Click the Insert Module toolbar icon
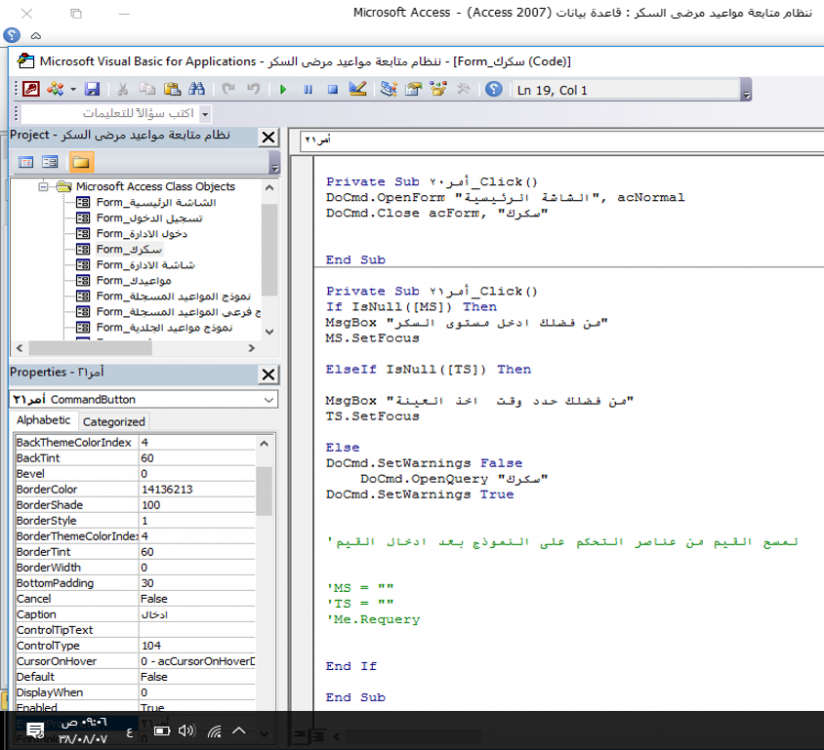This screenshot has width=824, height=750. [x=55, y=89]
